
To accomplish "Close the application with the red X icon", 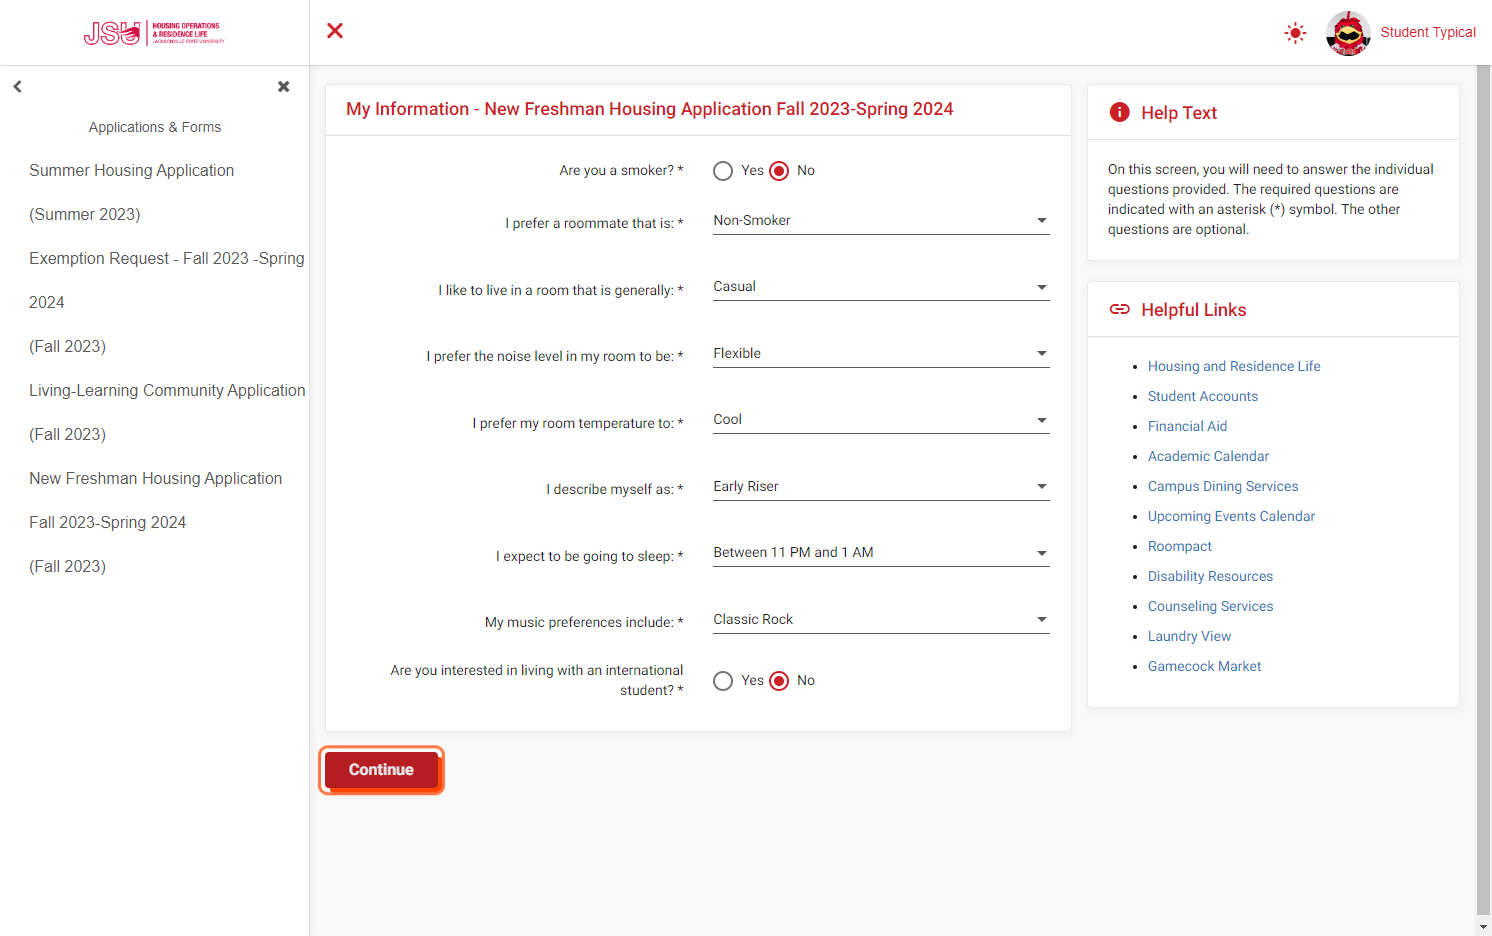I will 335,31.
